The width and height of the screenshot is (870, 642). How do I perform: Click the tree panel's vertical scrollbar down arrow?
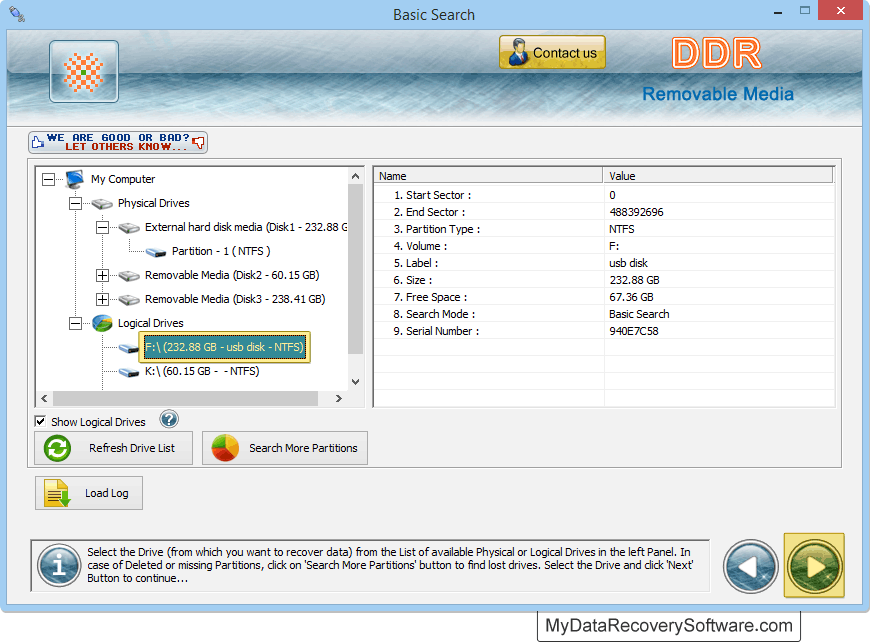[x=355, y=381]
